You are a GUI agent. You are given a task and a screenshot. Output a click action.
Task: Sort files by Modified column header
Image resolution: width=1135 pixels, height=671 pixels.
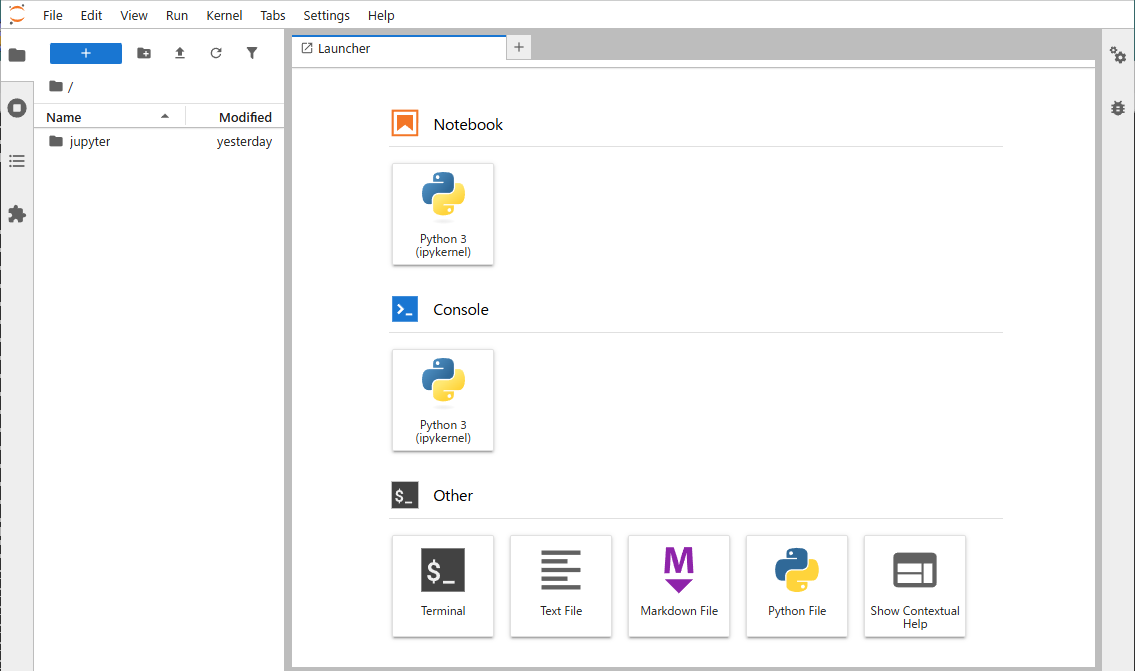[x=235, y=117]
